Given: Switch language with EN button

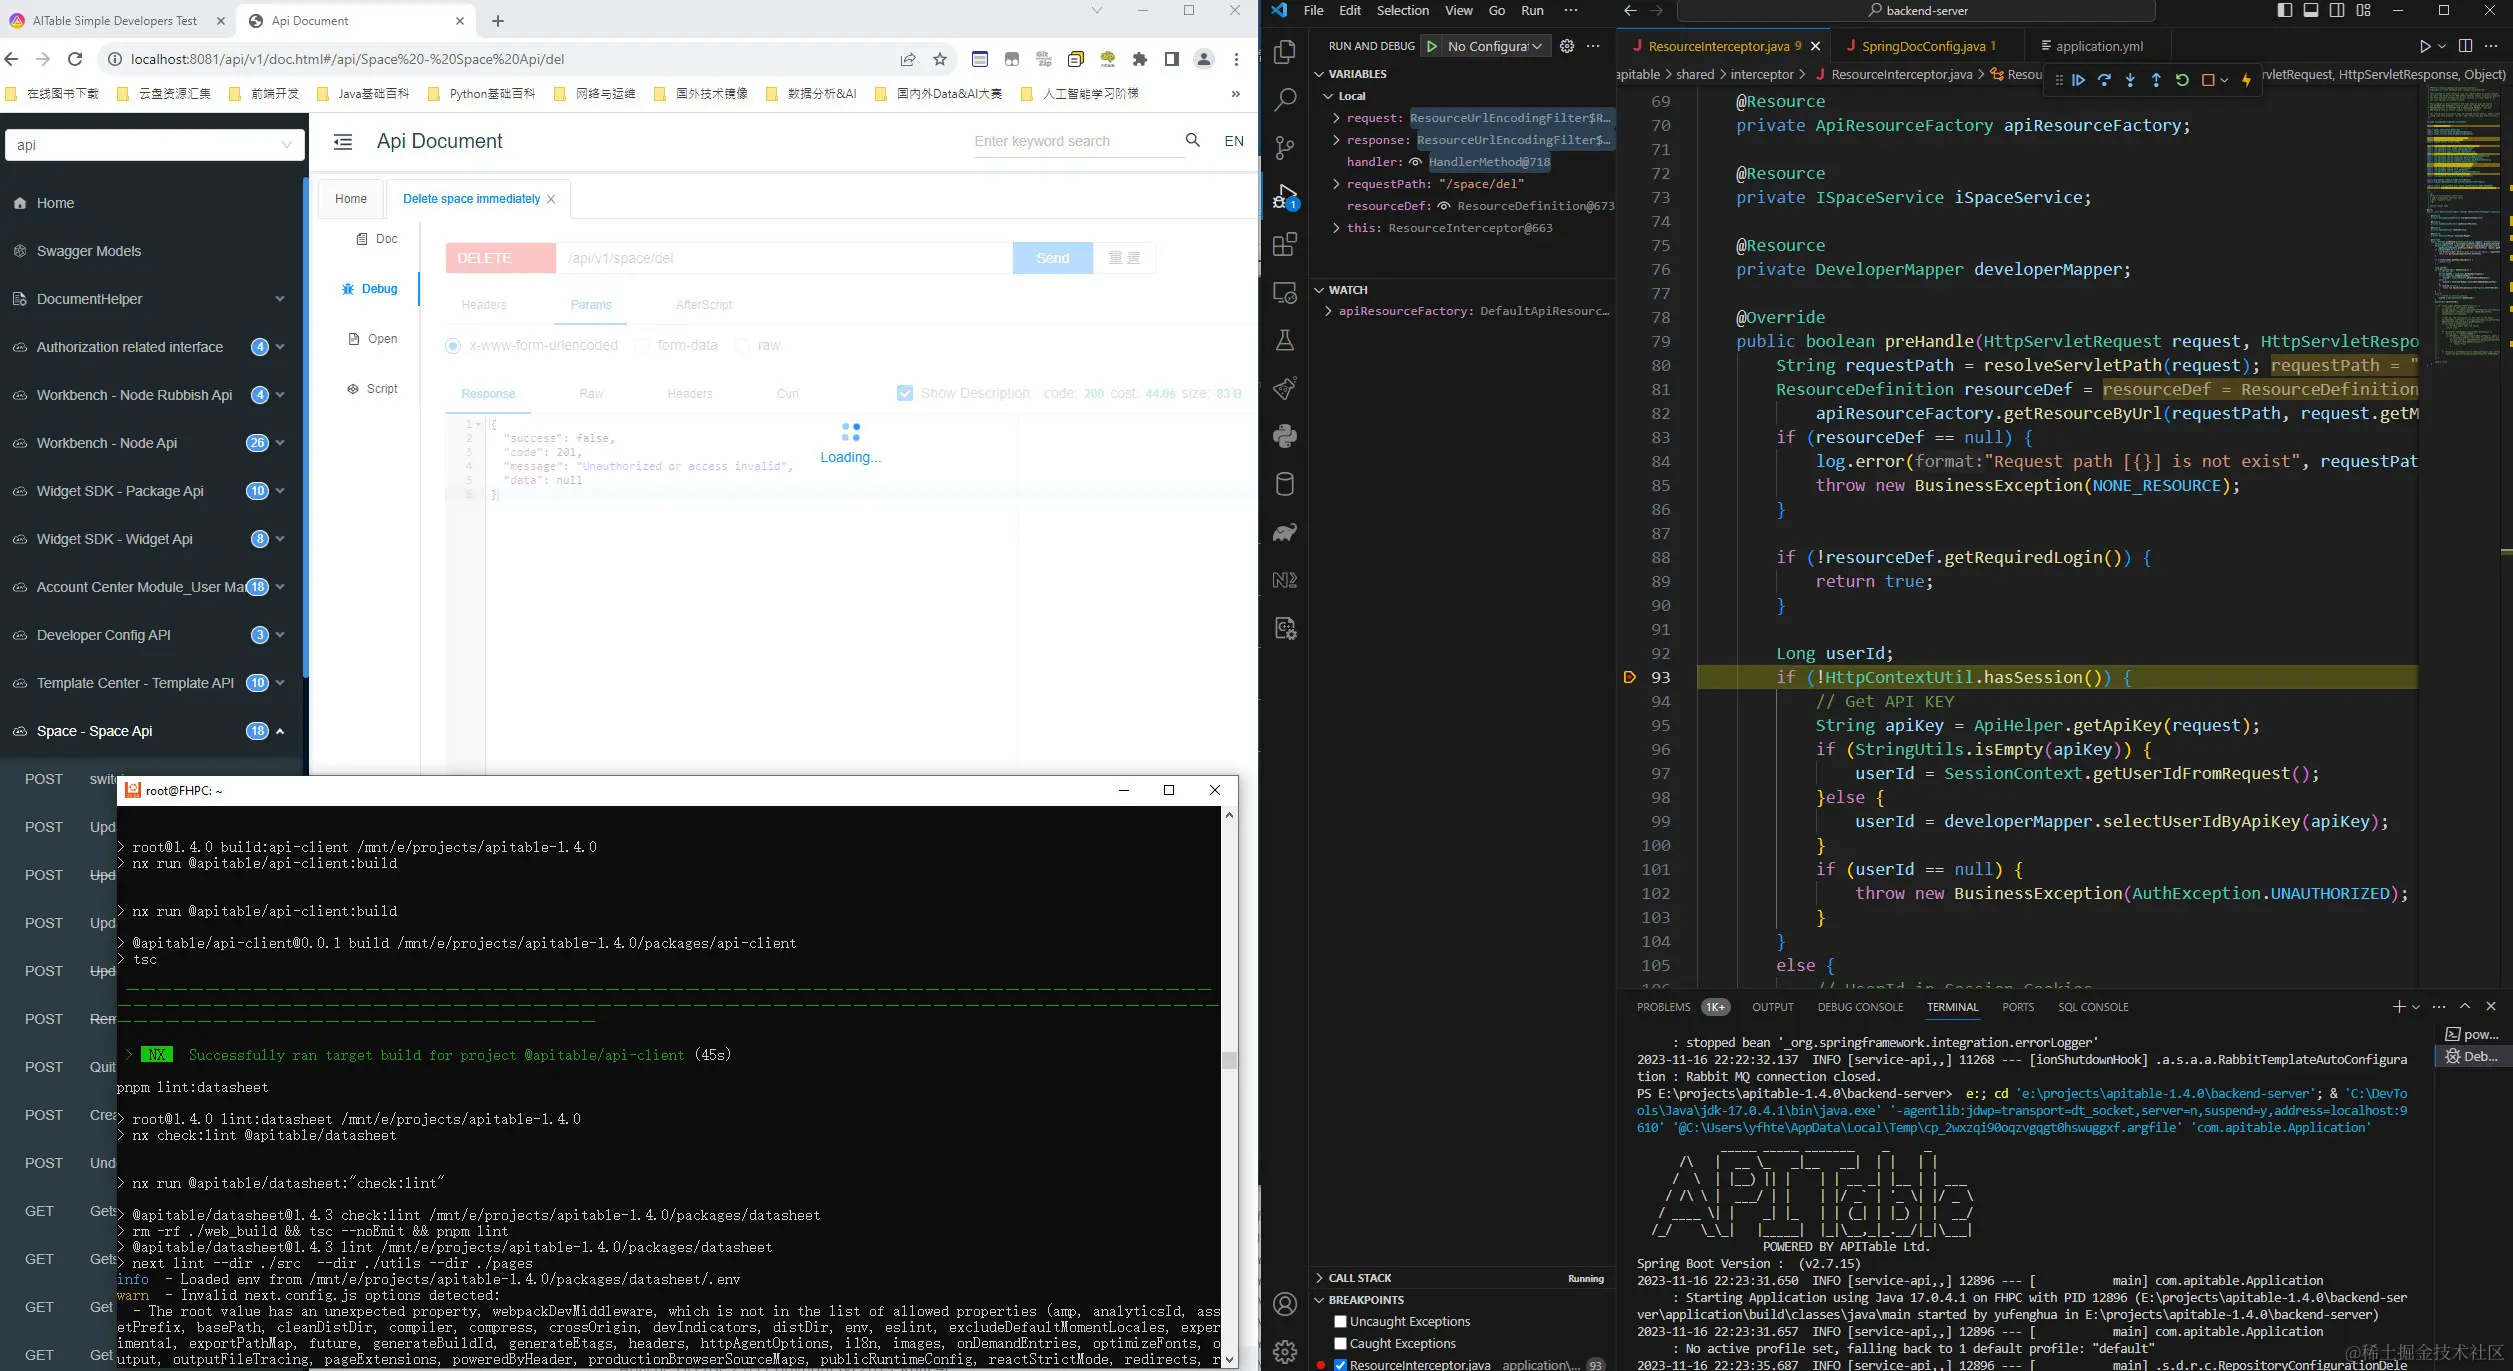Looking at the screenshot, I should (1234, 141).
